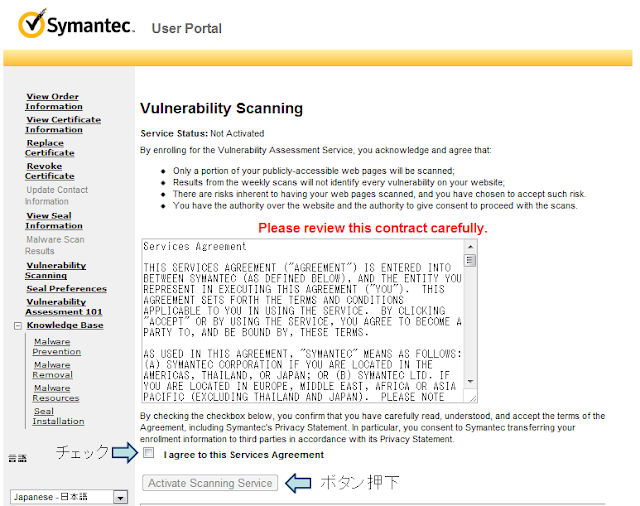
Task: Click the Activate Scanning Service button
Action: [x=210, y=483]
